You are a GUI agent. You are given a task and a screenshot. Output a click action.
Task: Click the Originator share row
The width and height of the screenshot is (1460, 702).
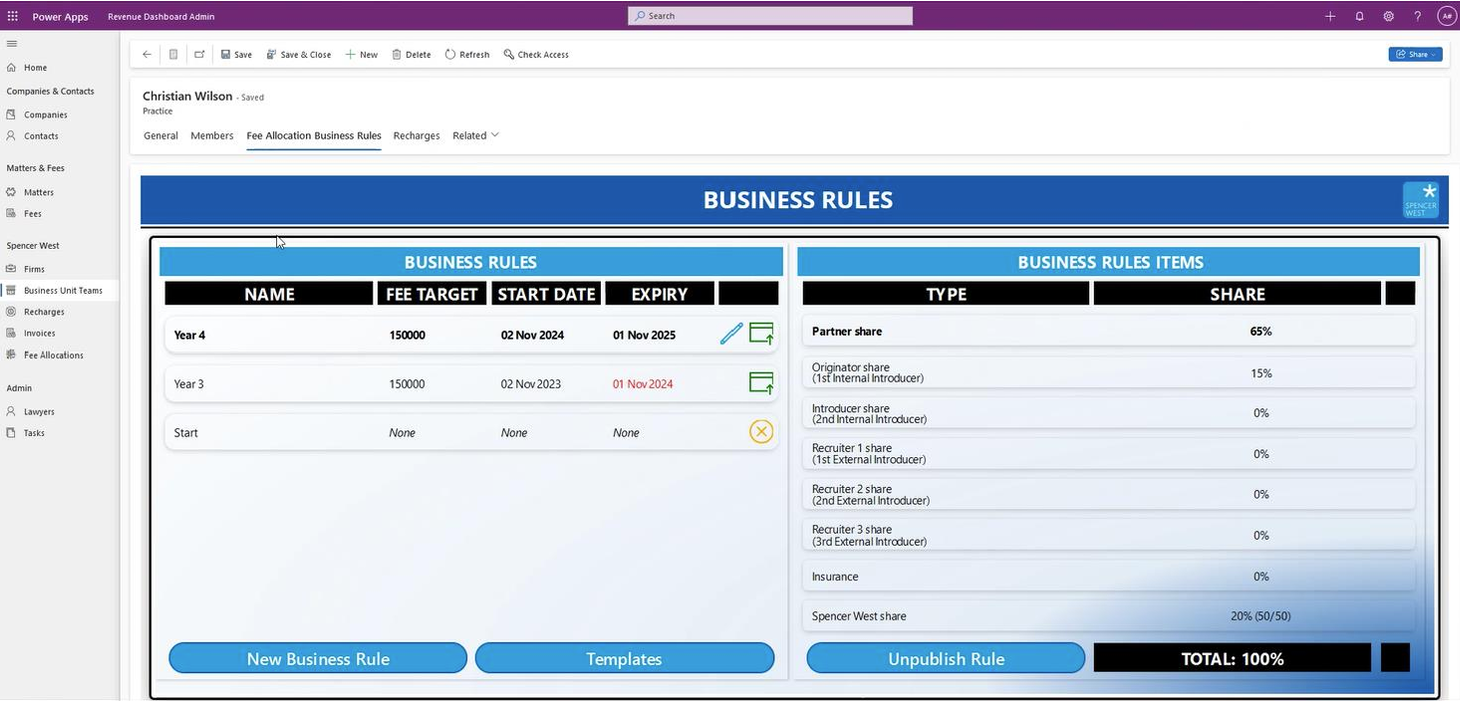point(1109,372)
